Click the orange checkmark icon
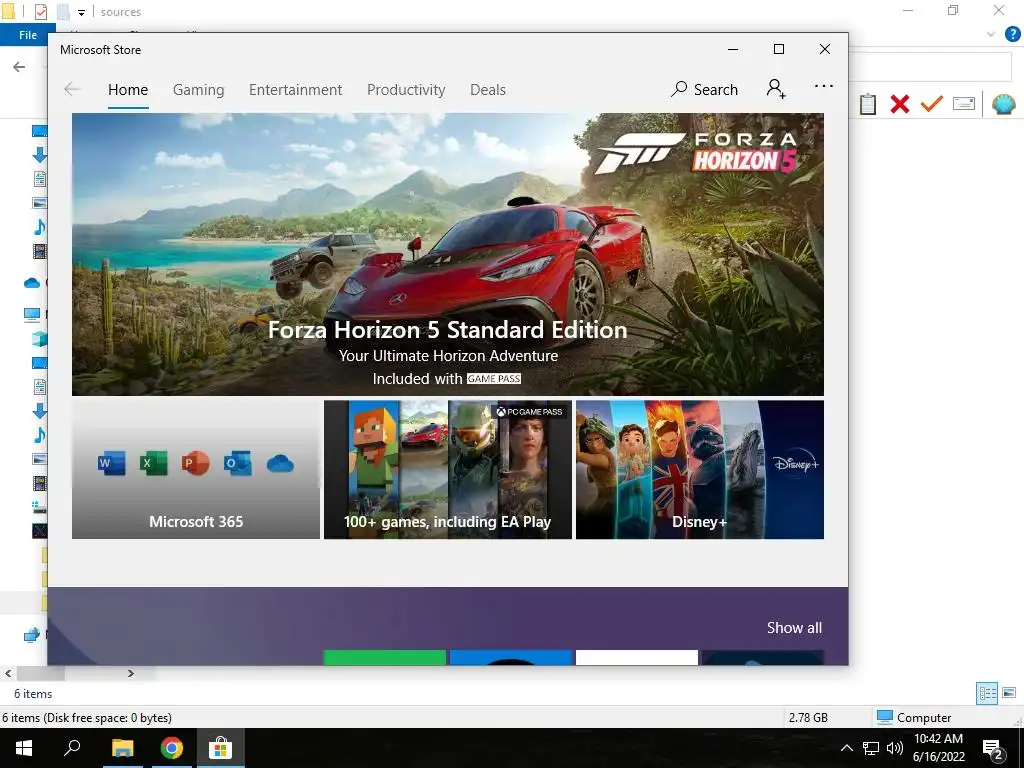This screenshot has width=1024, height=768. (932, 104)
